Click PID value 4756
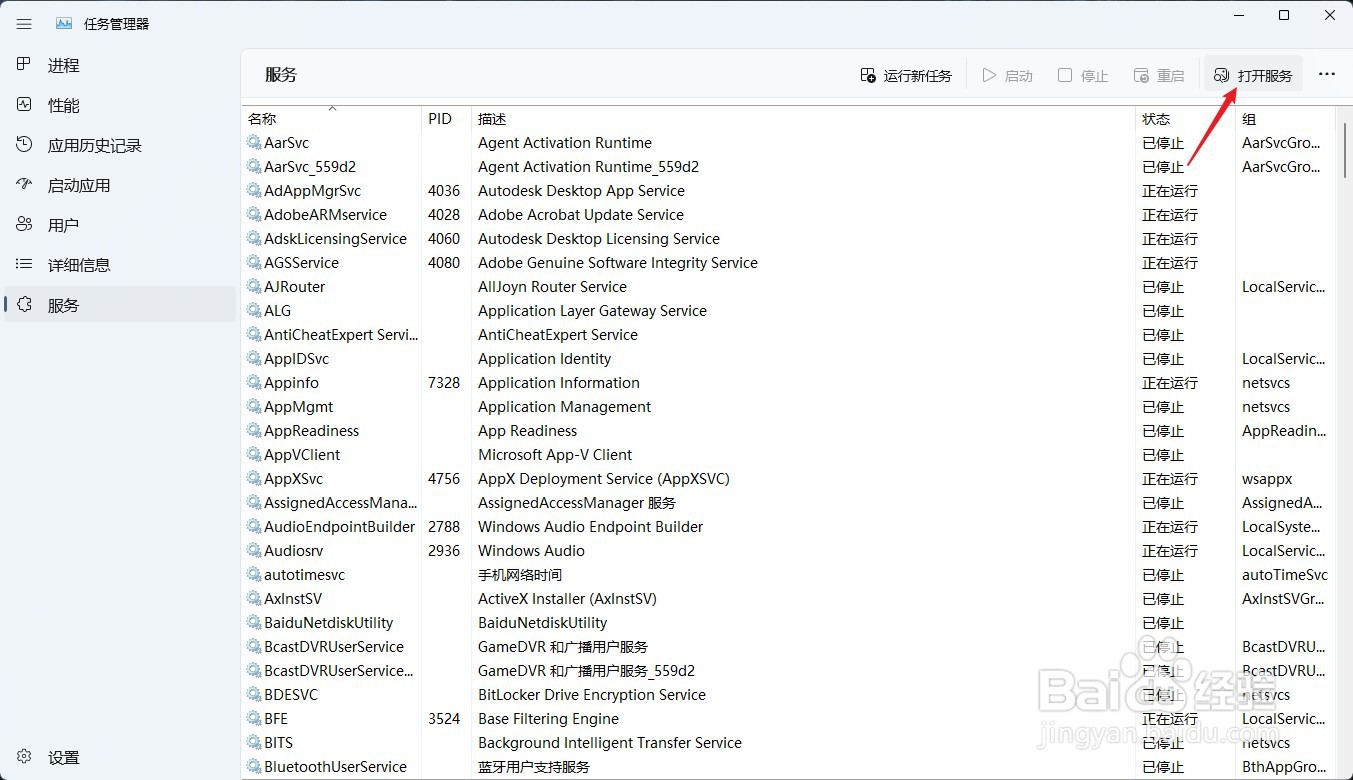This screenshot has height=780, width=1353. click(444, 479)
